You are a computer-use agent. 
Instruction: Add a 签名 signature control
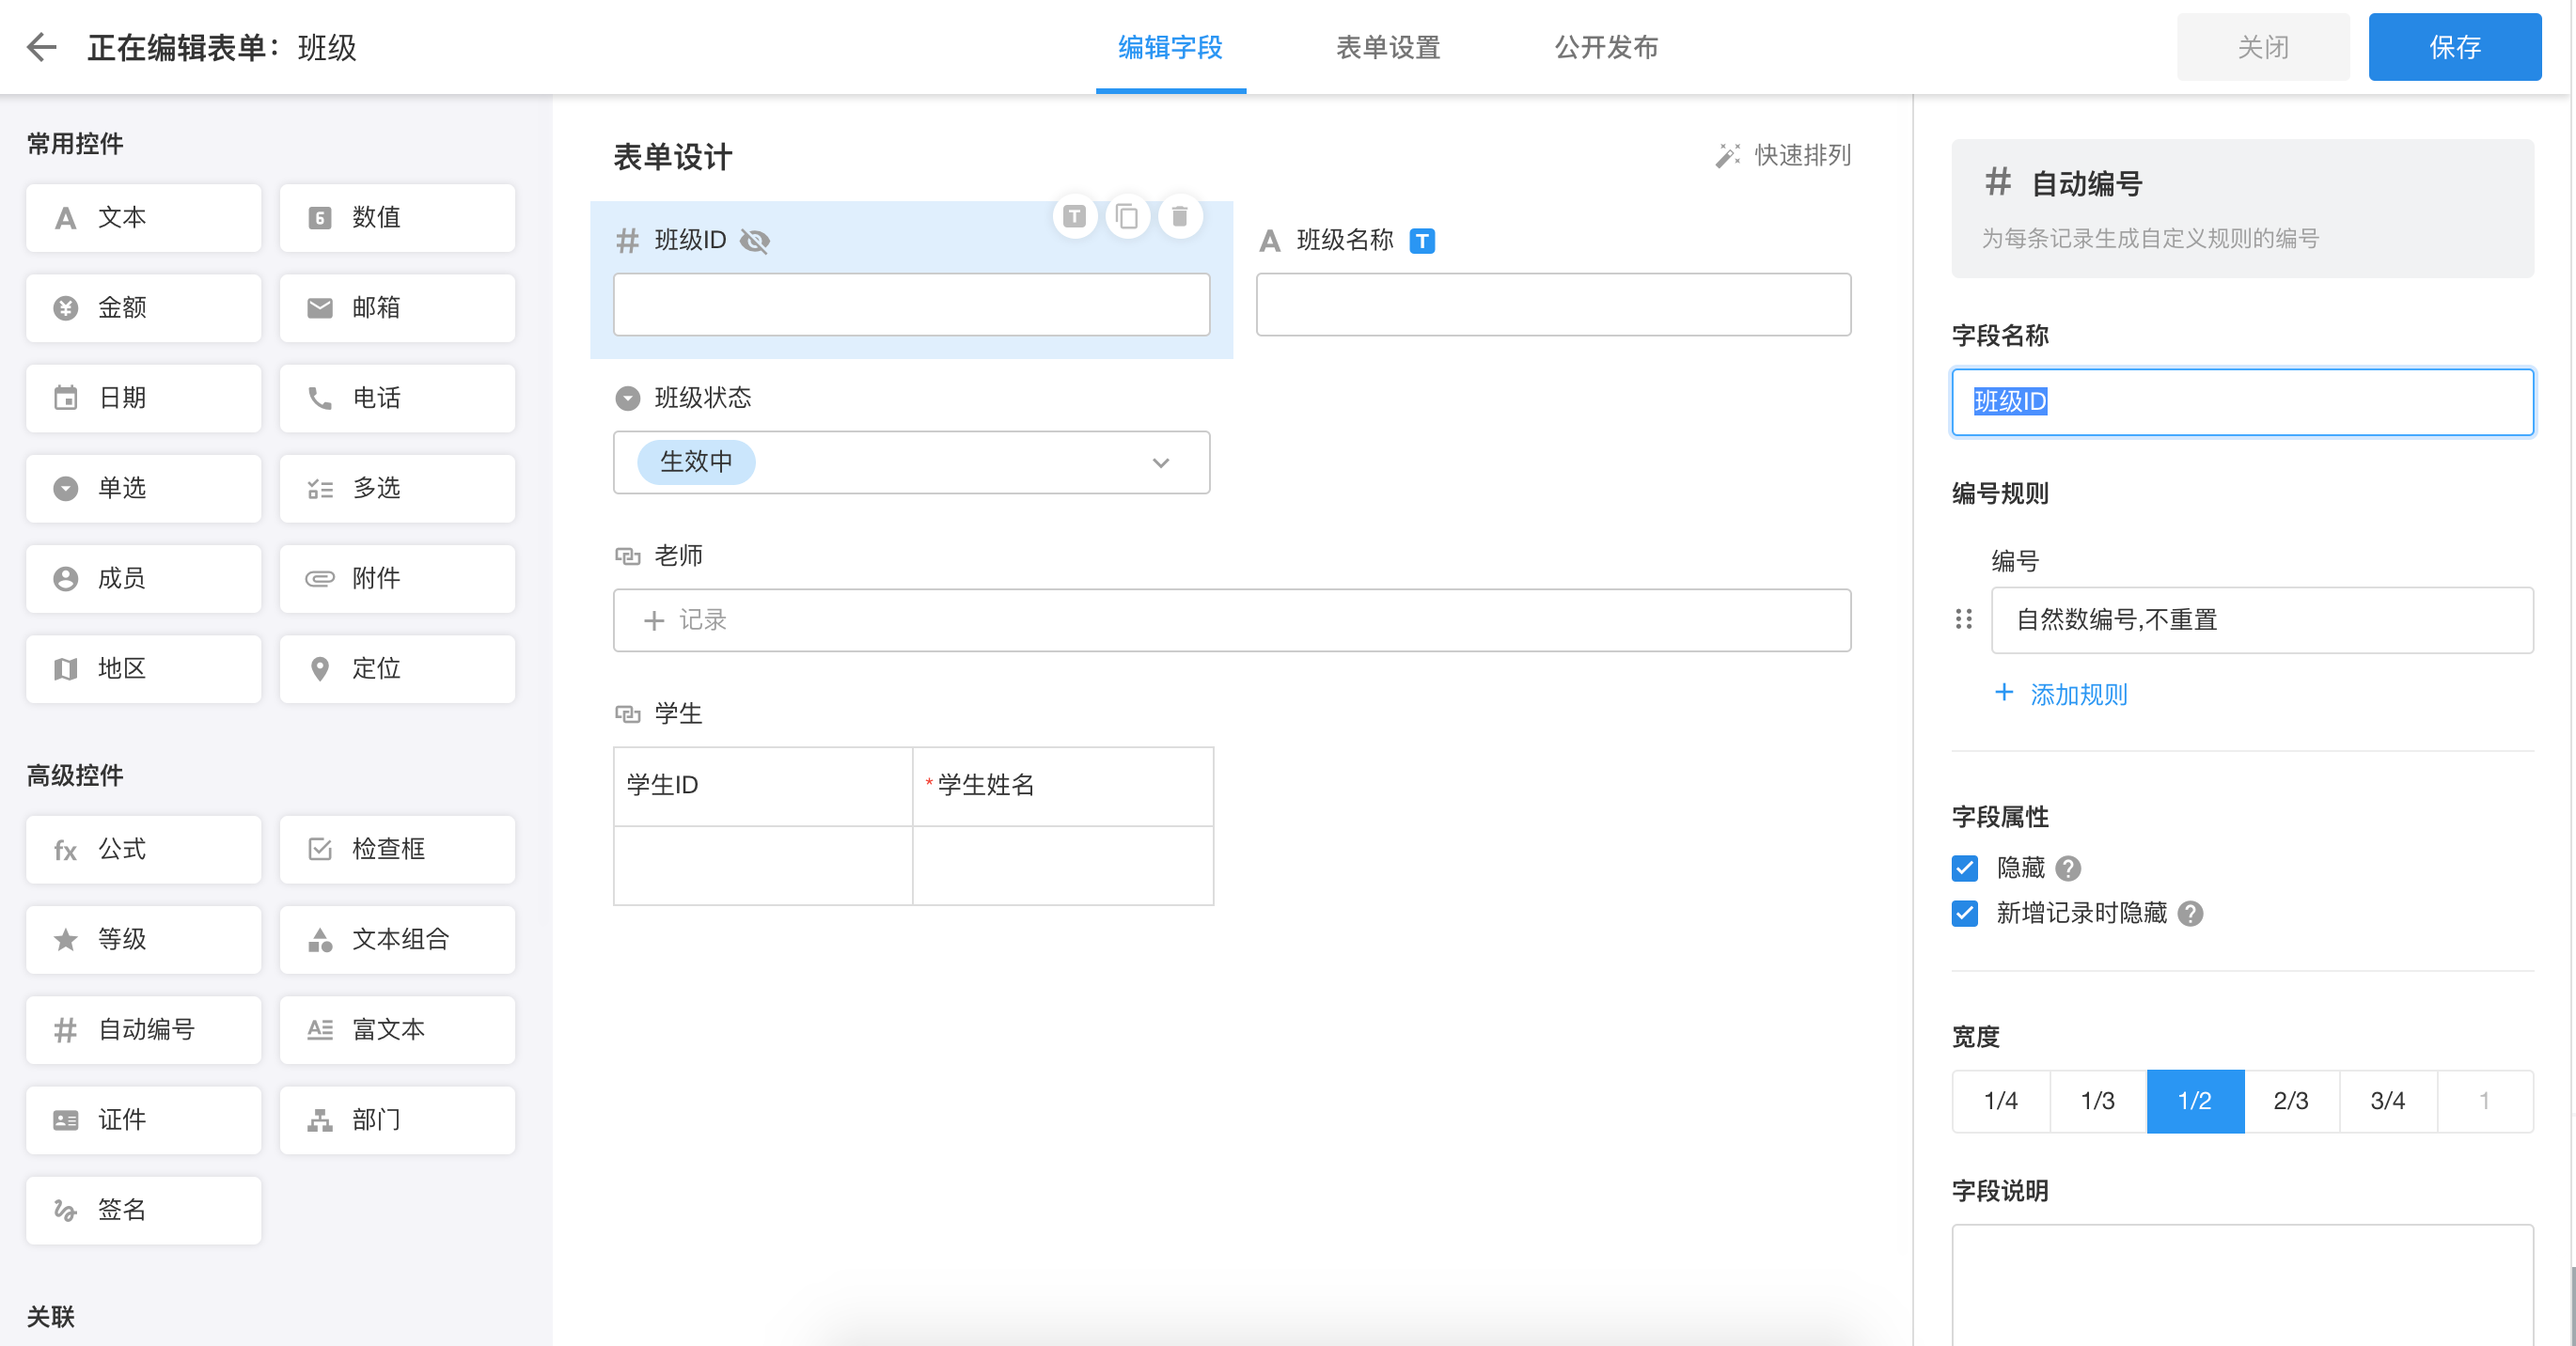(x=143, y=1210)
